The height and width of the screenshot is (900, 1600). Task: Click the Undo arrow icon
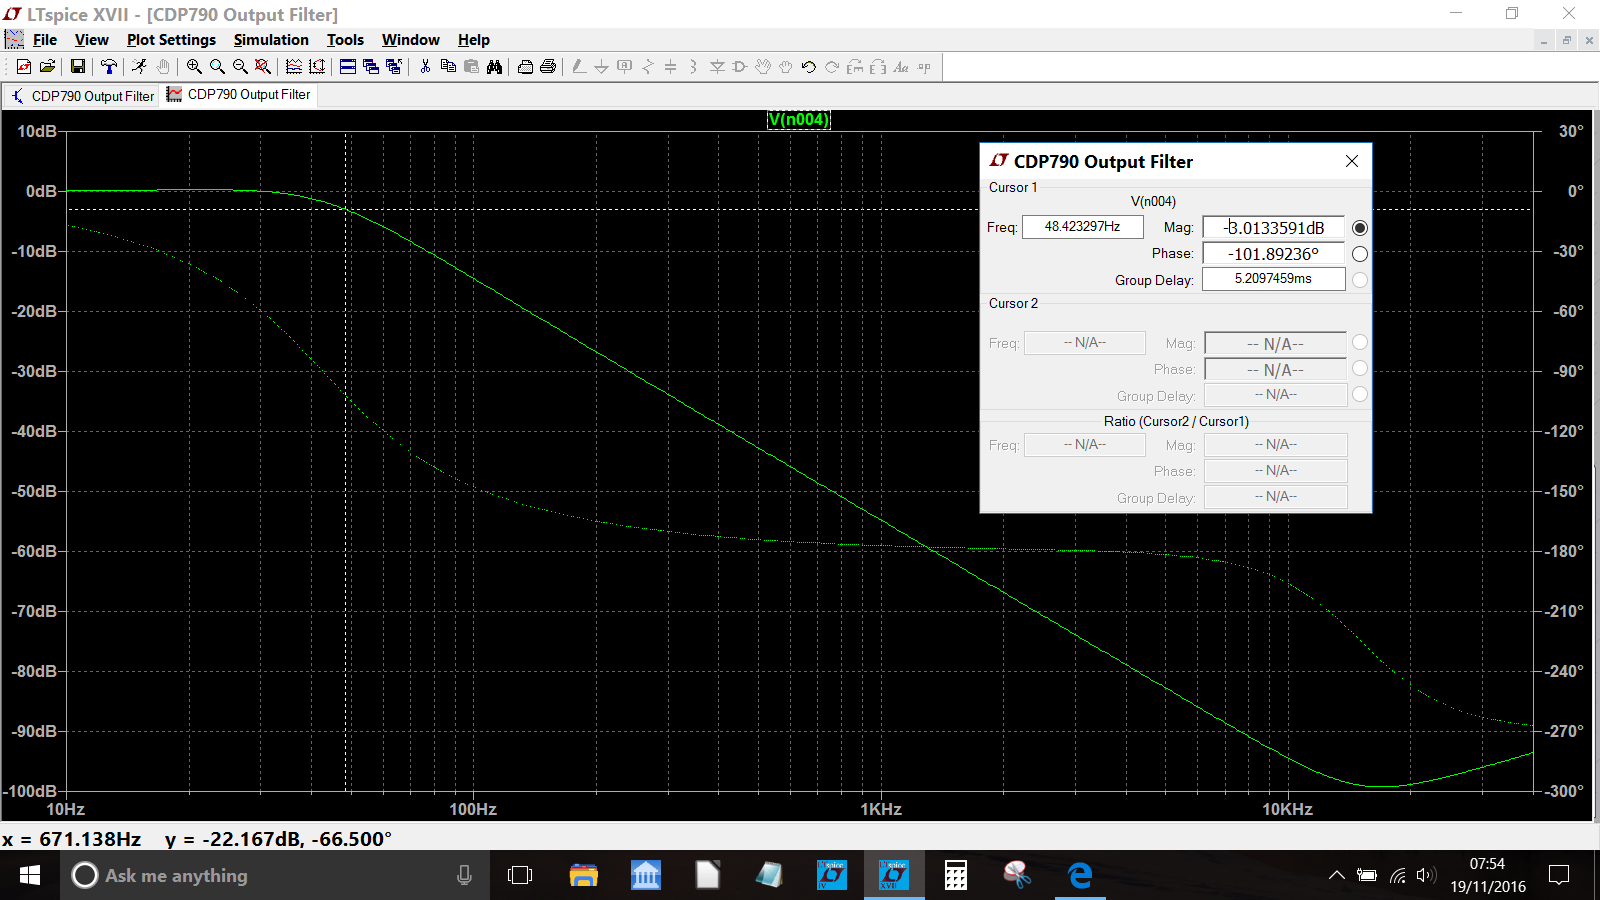tap(808, 67)
